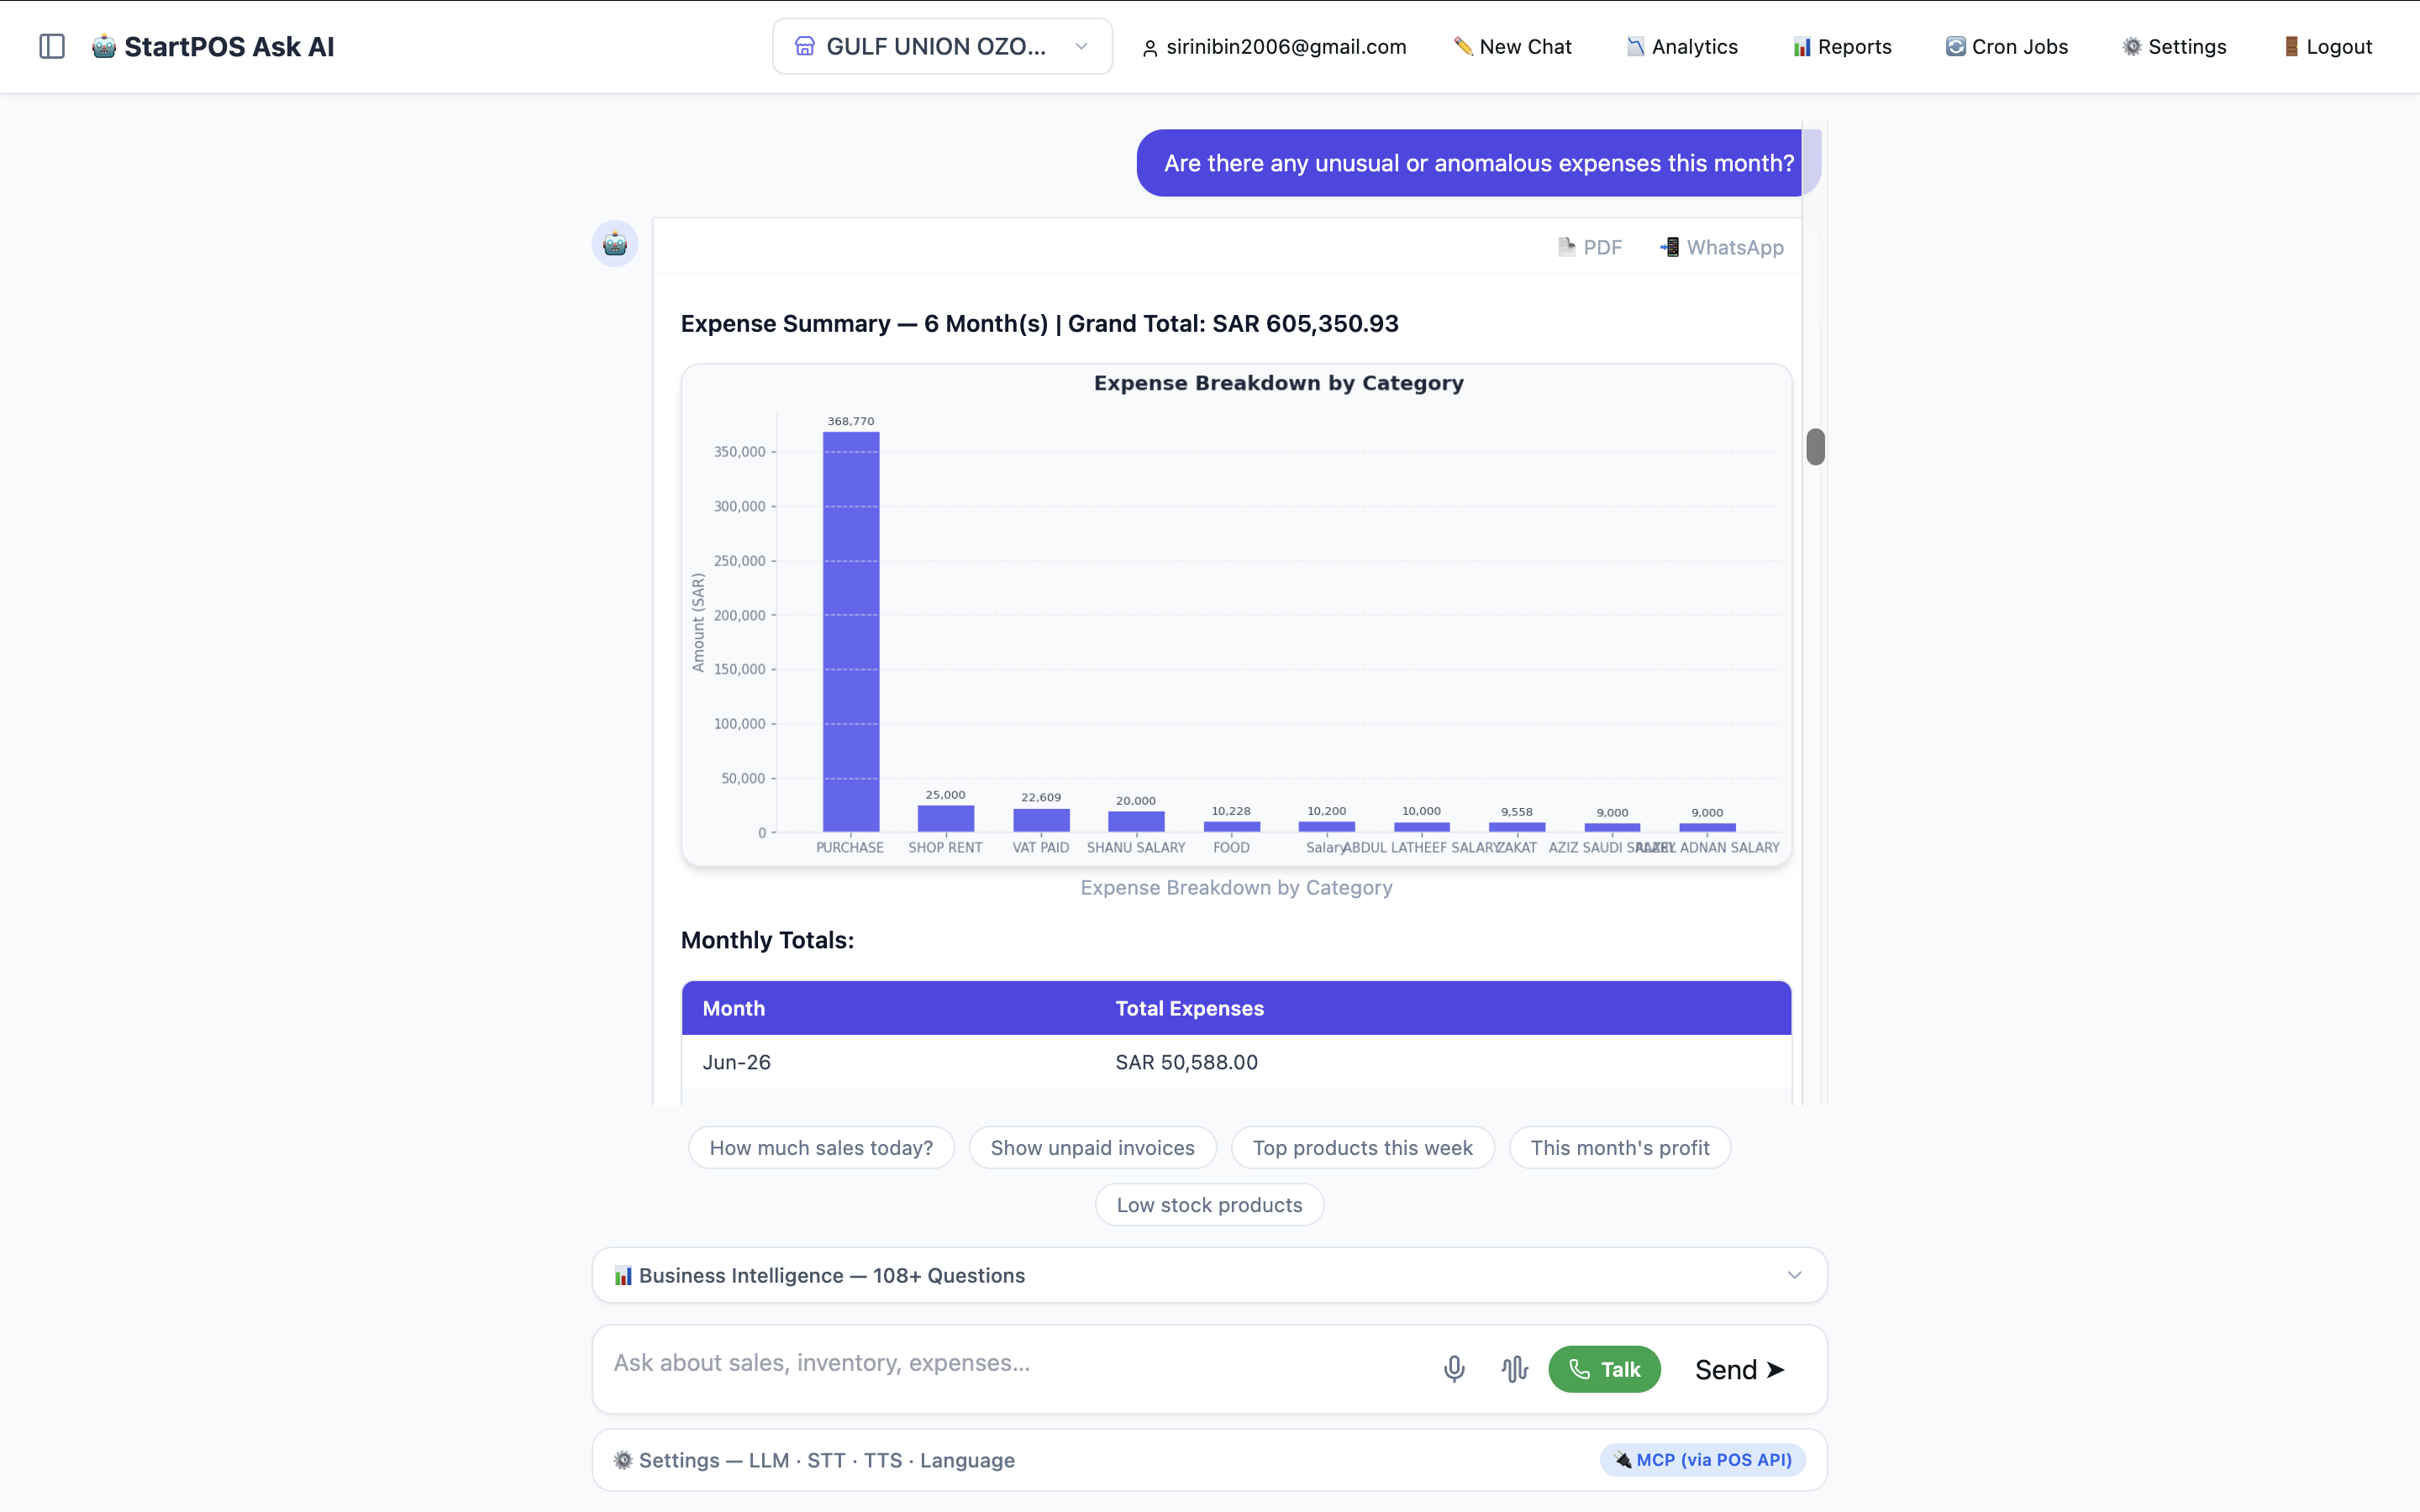Choose the 'Low stock products' suggestion
The width and height of the screenshot is (2420, 1512).
coord(1210,1205)
